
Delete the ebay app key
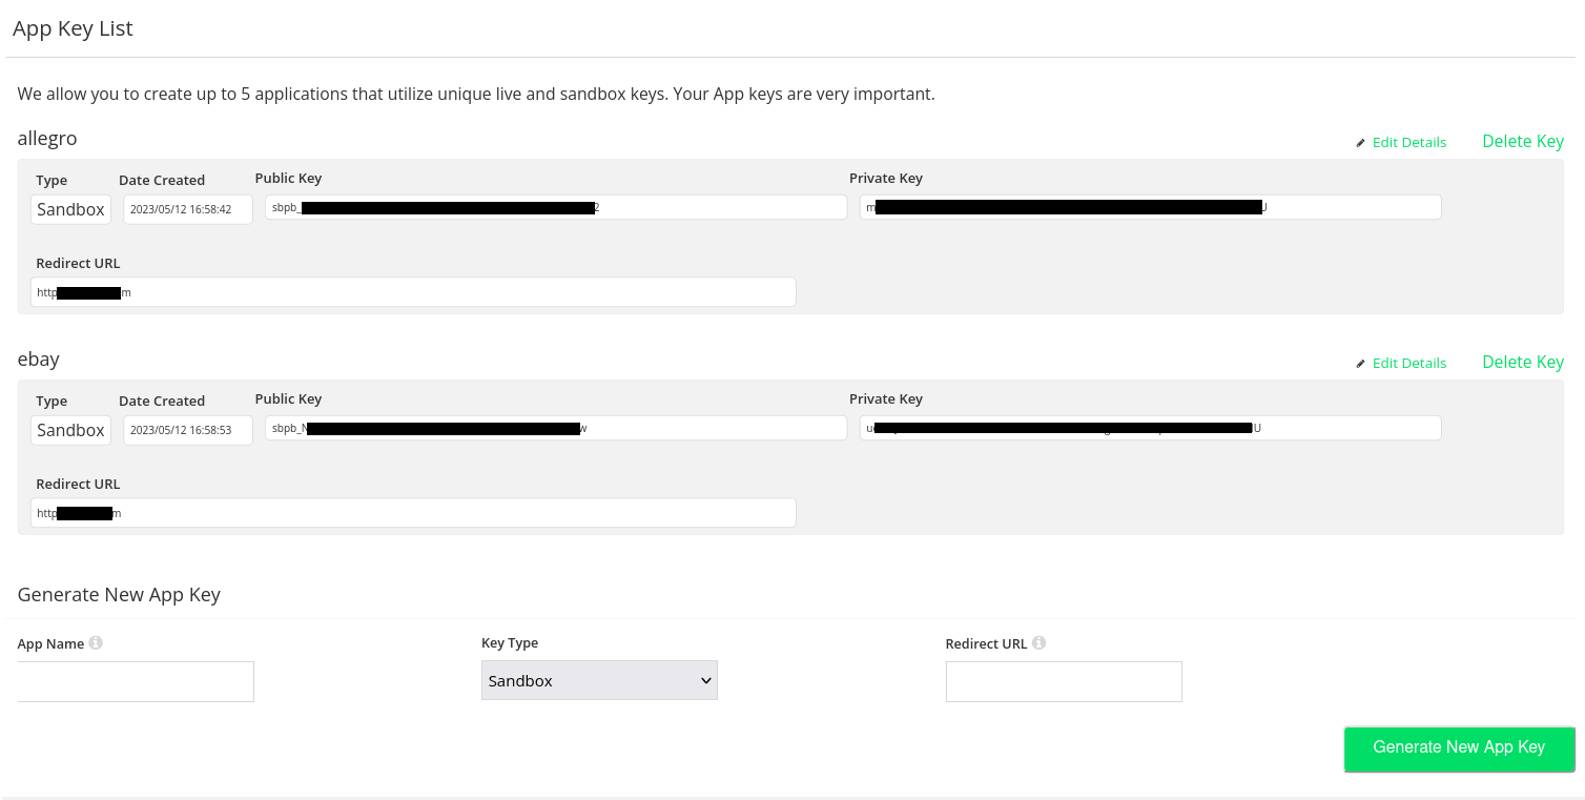(x=1522, y=362)
